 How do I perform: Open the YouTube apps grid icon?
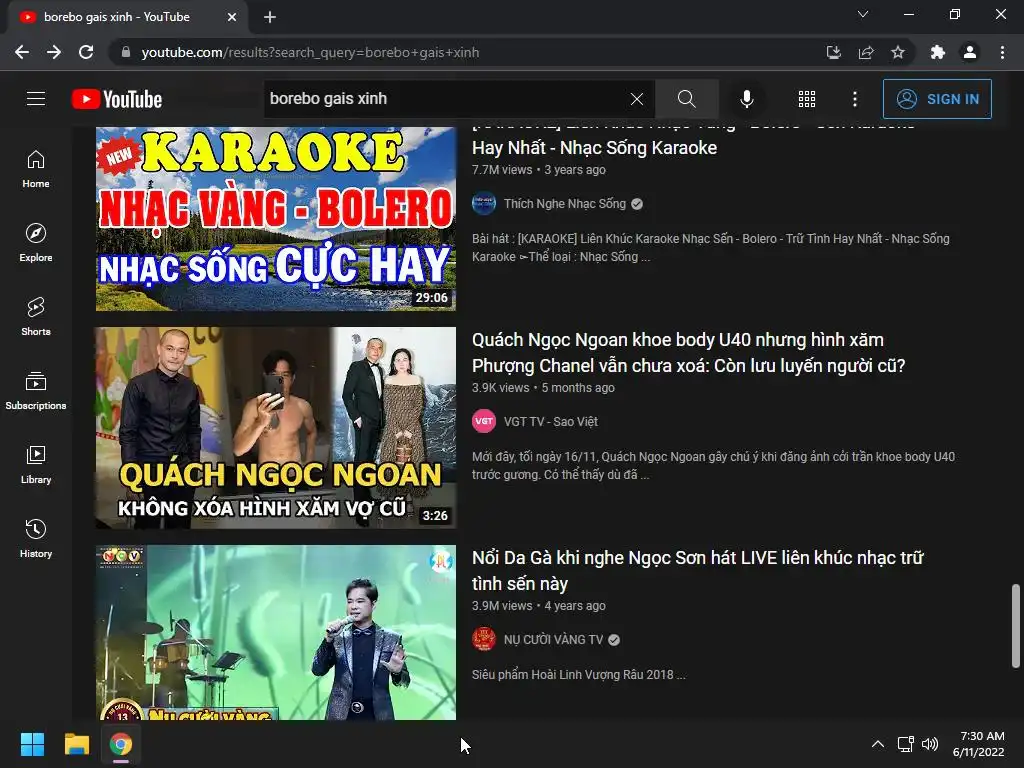[x=807, y=99]
